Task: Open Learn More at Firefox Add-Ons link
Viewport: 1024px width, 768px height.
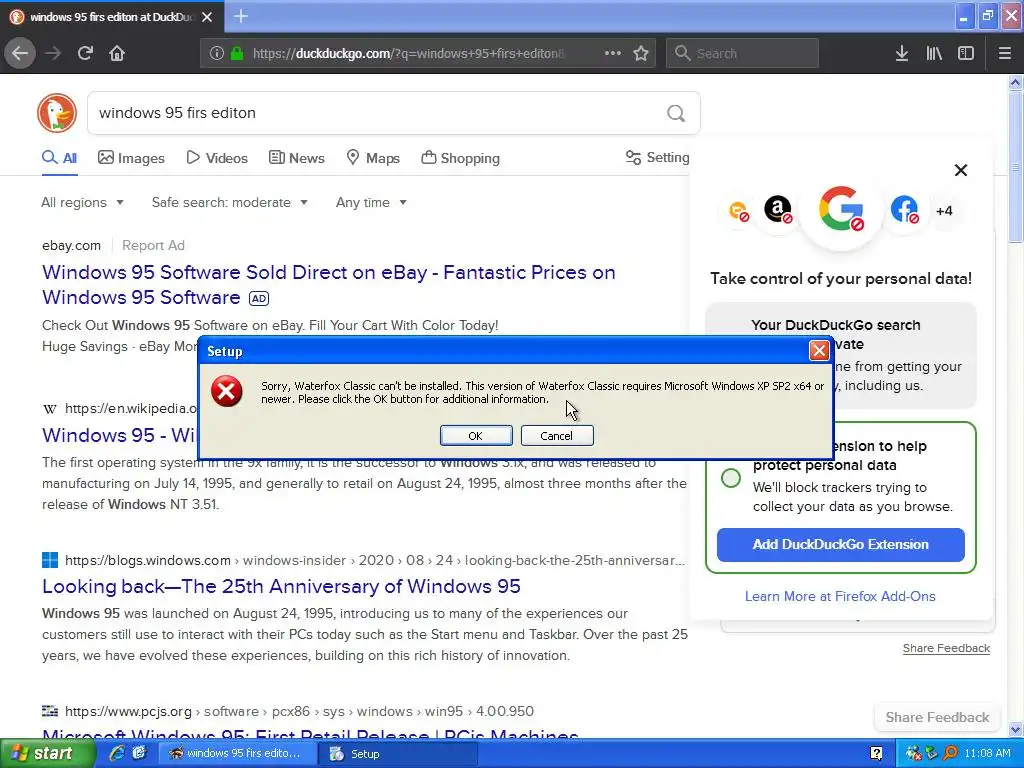Action: point(840,596)
